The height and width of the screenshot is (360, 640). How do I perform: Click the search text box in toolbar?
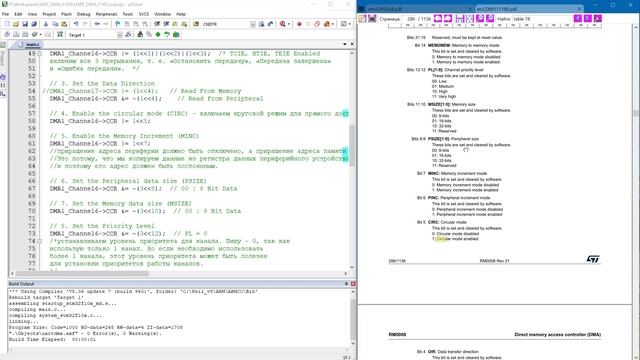226,24
